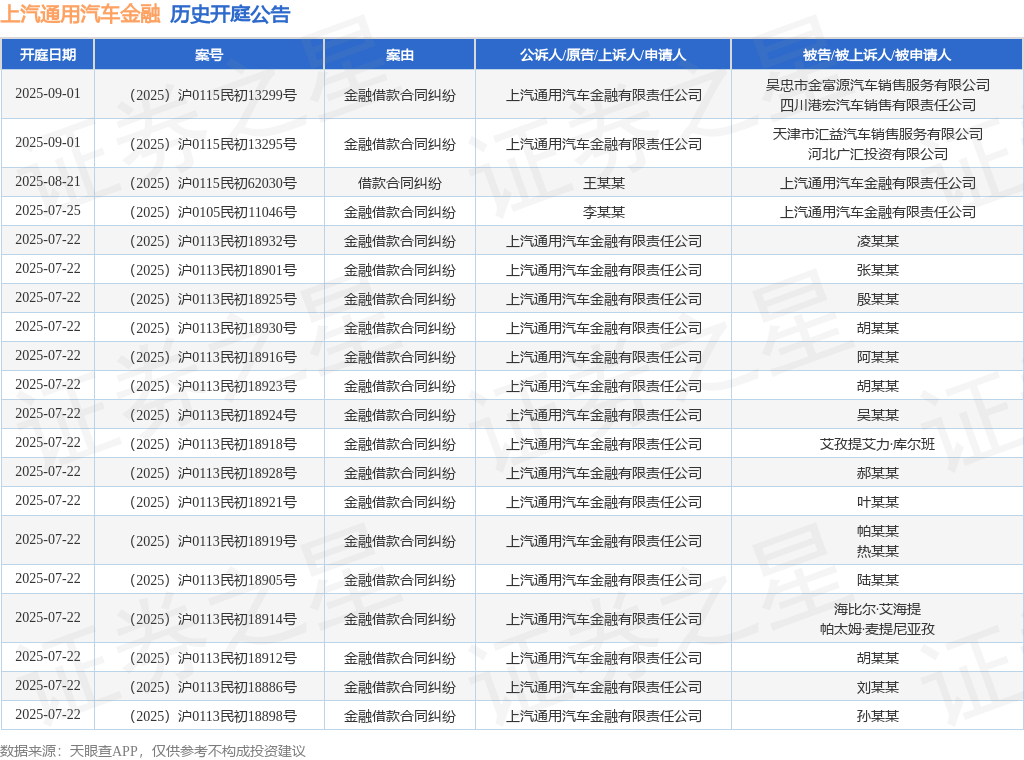Click defendant 孙某某
The image size is (1024, 760).
878,716
